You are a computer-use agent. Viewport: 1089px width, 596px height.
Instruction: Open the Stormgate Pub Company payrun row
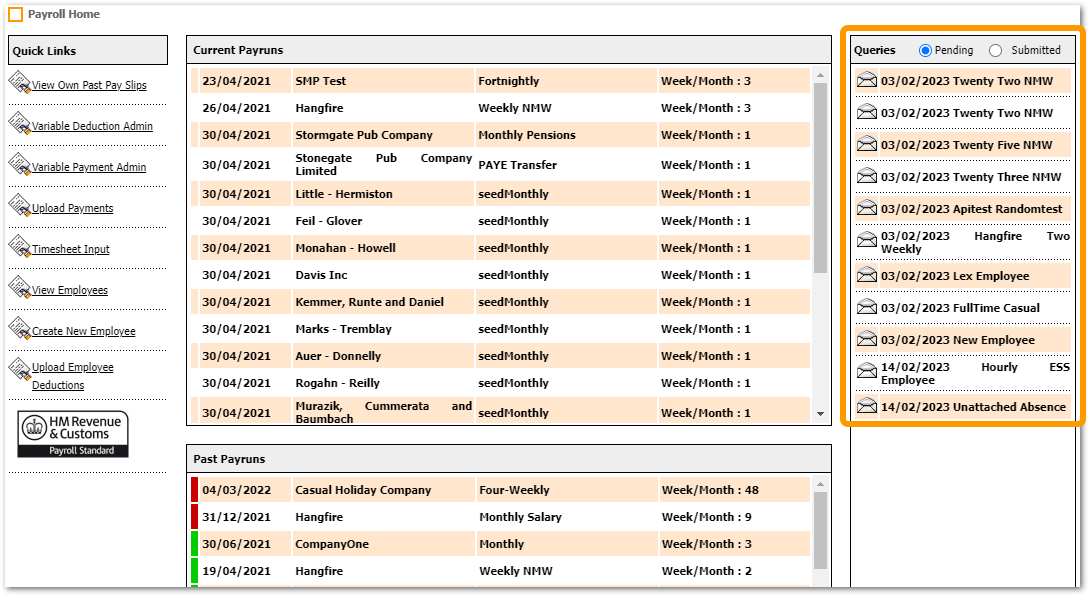click(x=363, y=135)
